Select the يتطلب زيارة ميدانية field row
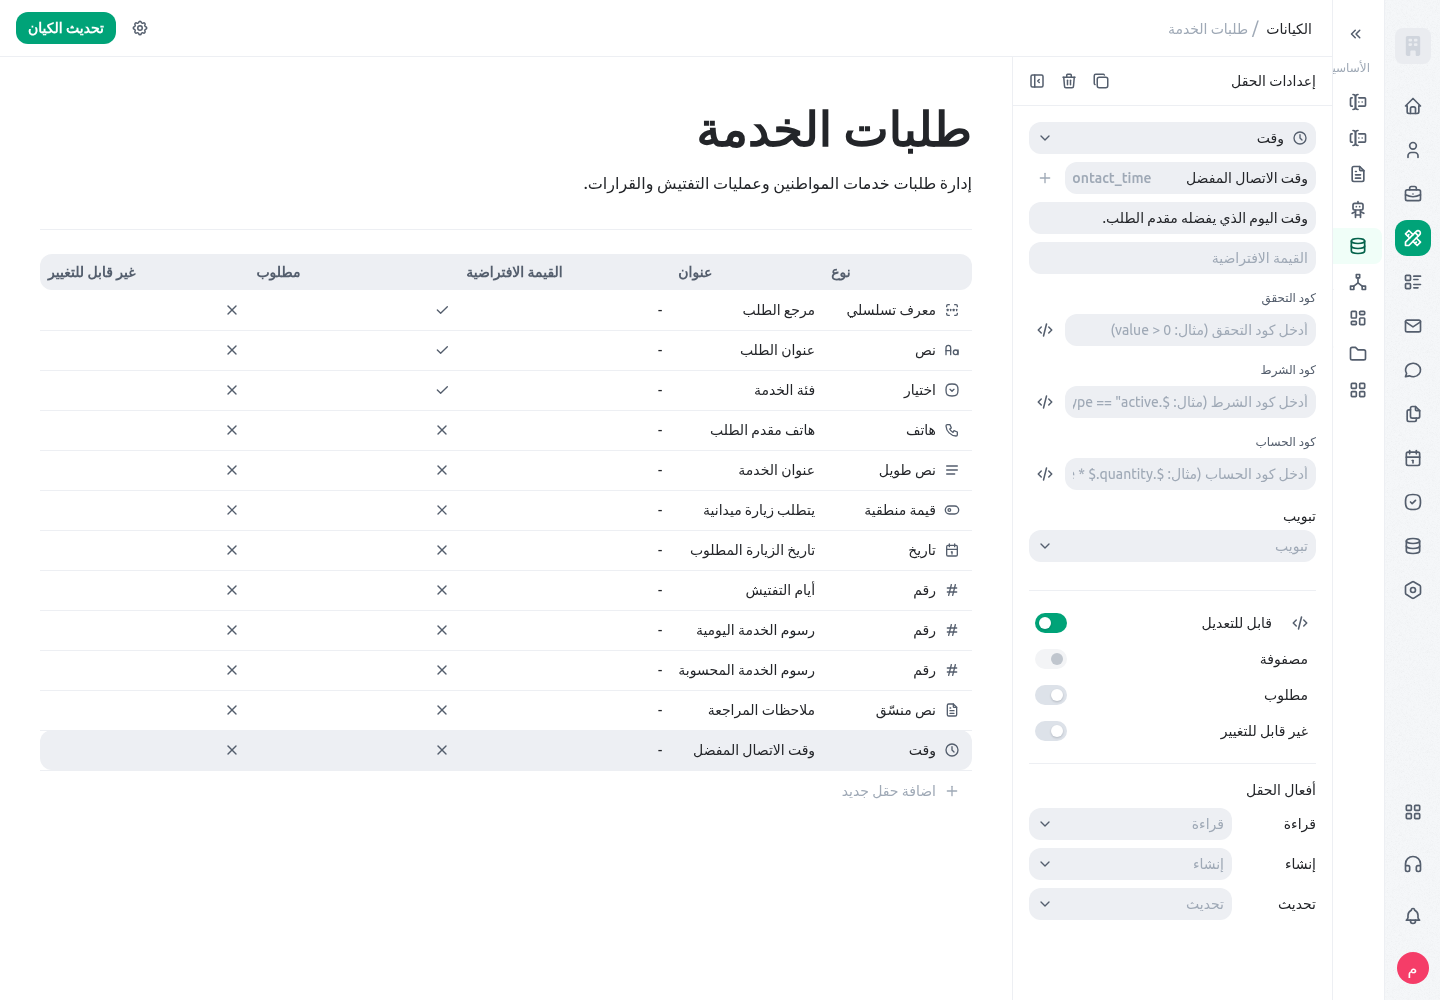1440x1000 pixels. (506, 510)
